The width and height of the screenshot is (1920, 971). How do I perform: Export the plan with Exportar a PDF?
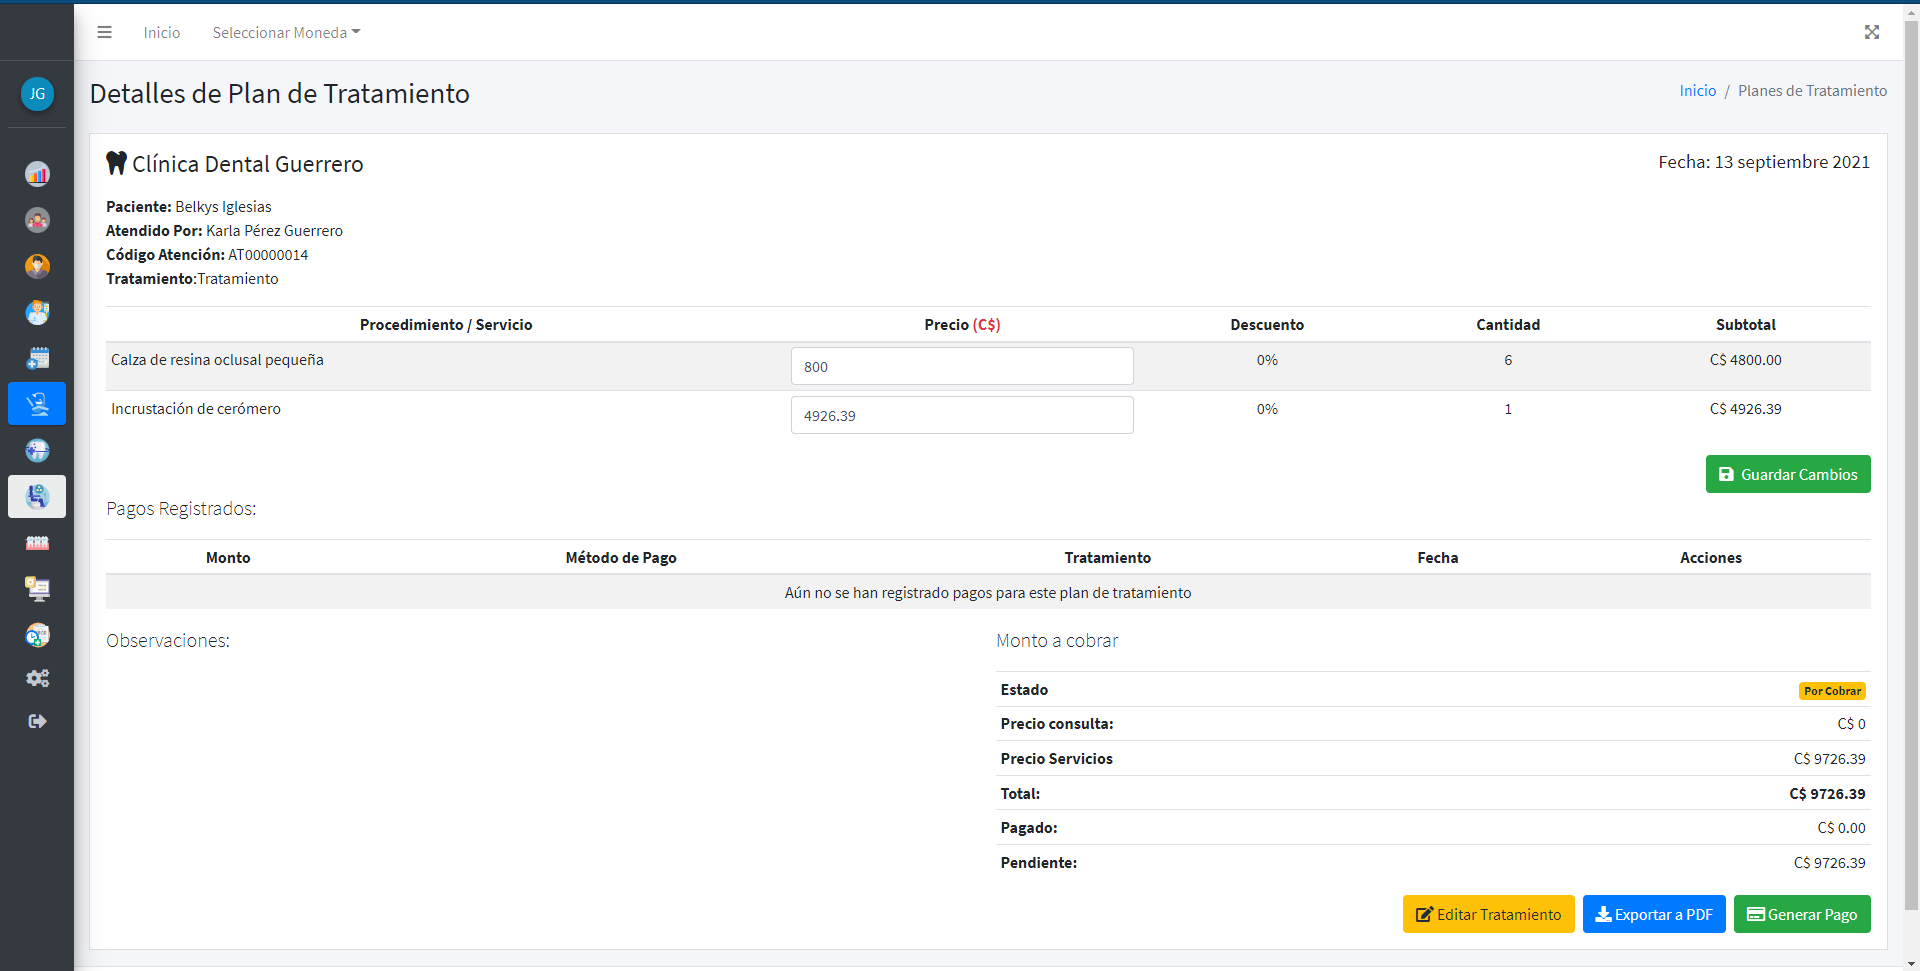[1653, 914]
